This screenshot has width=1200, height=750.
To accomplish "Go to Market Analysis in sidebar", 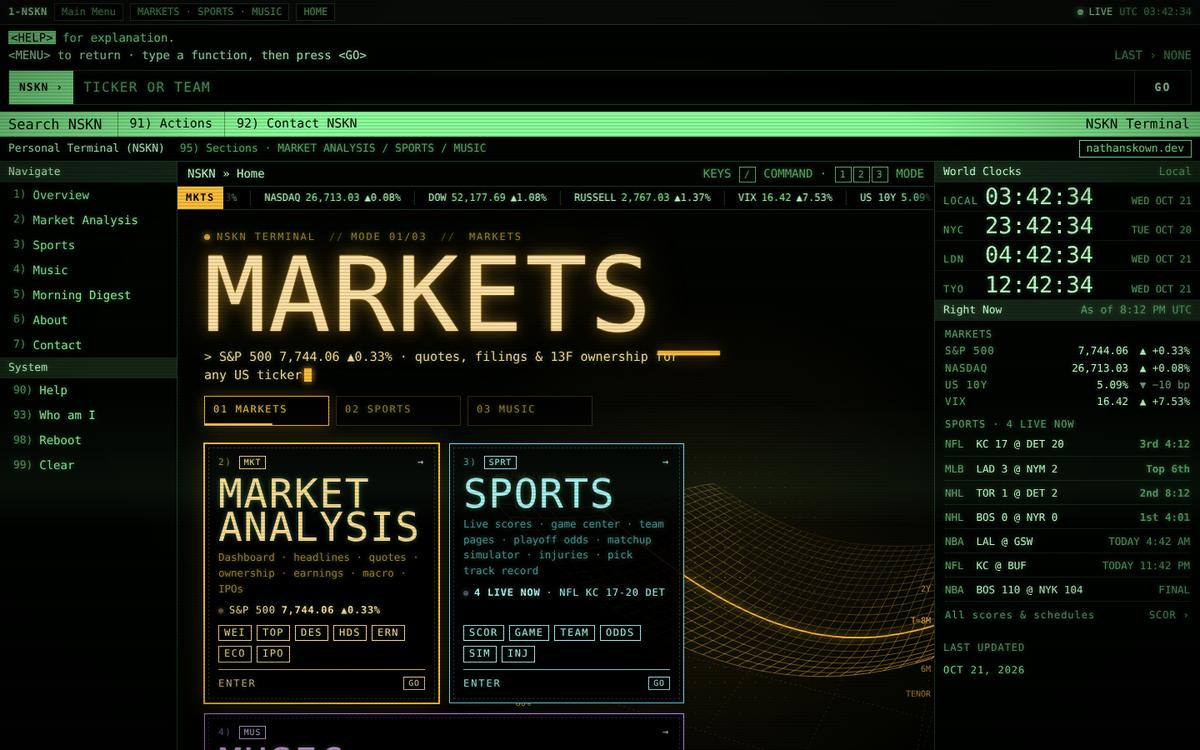I will point(88,220).
